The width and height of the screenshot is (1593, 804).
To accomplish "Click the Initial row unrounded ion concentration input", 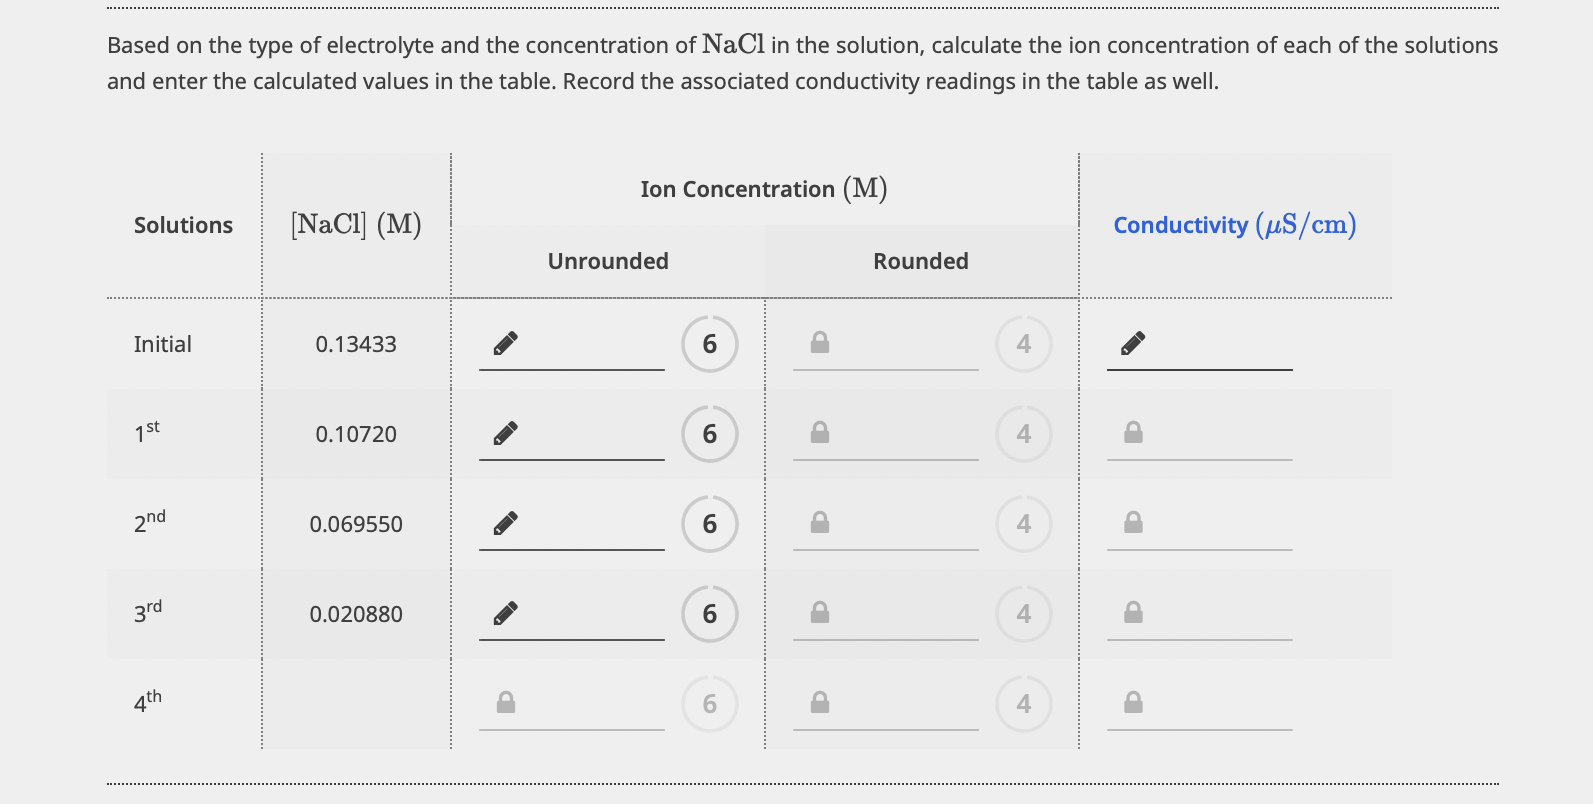I will tap(572, 345).
